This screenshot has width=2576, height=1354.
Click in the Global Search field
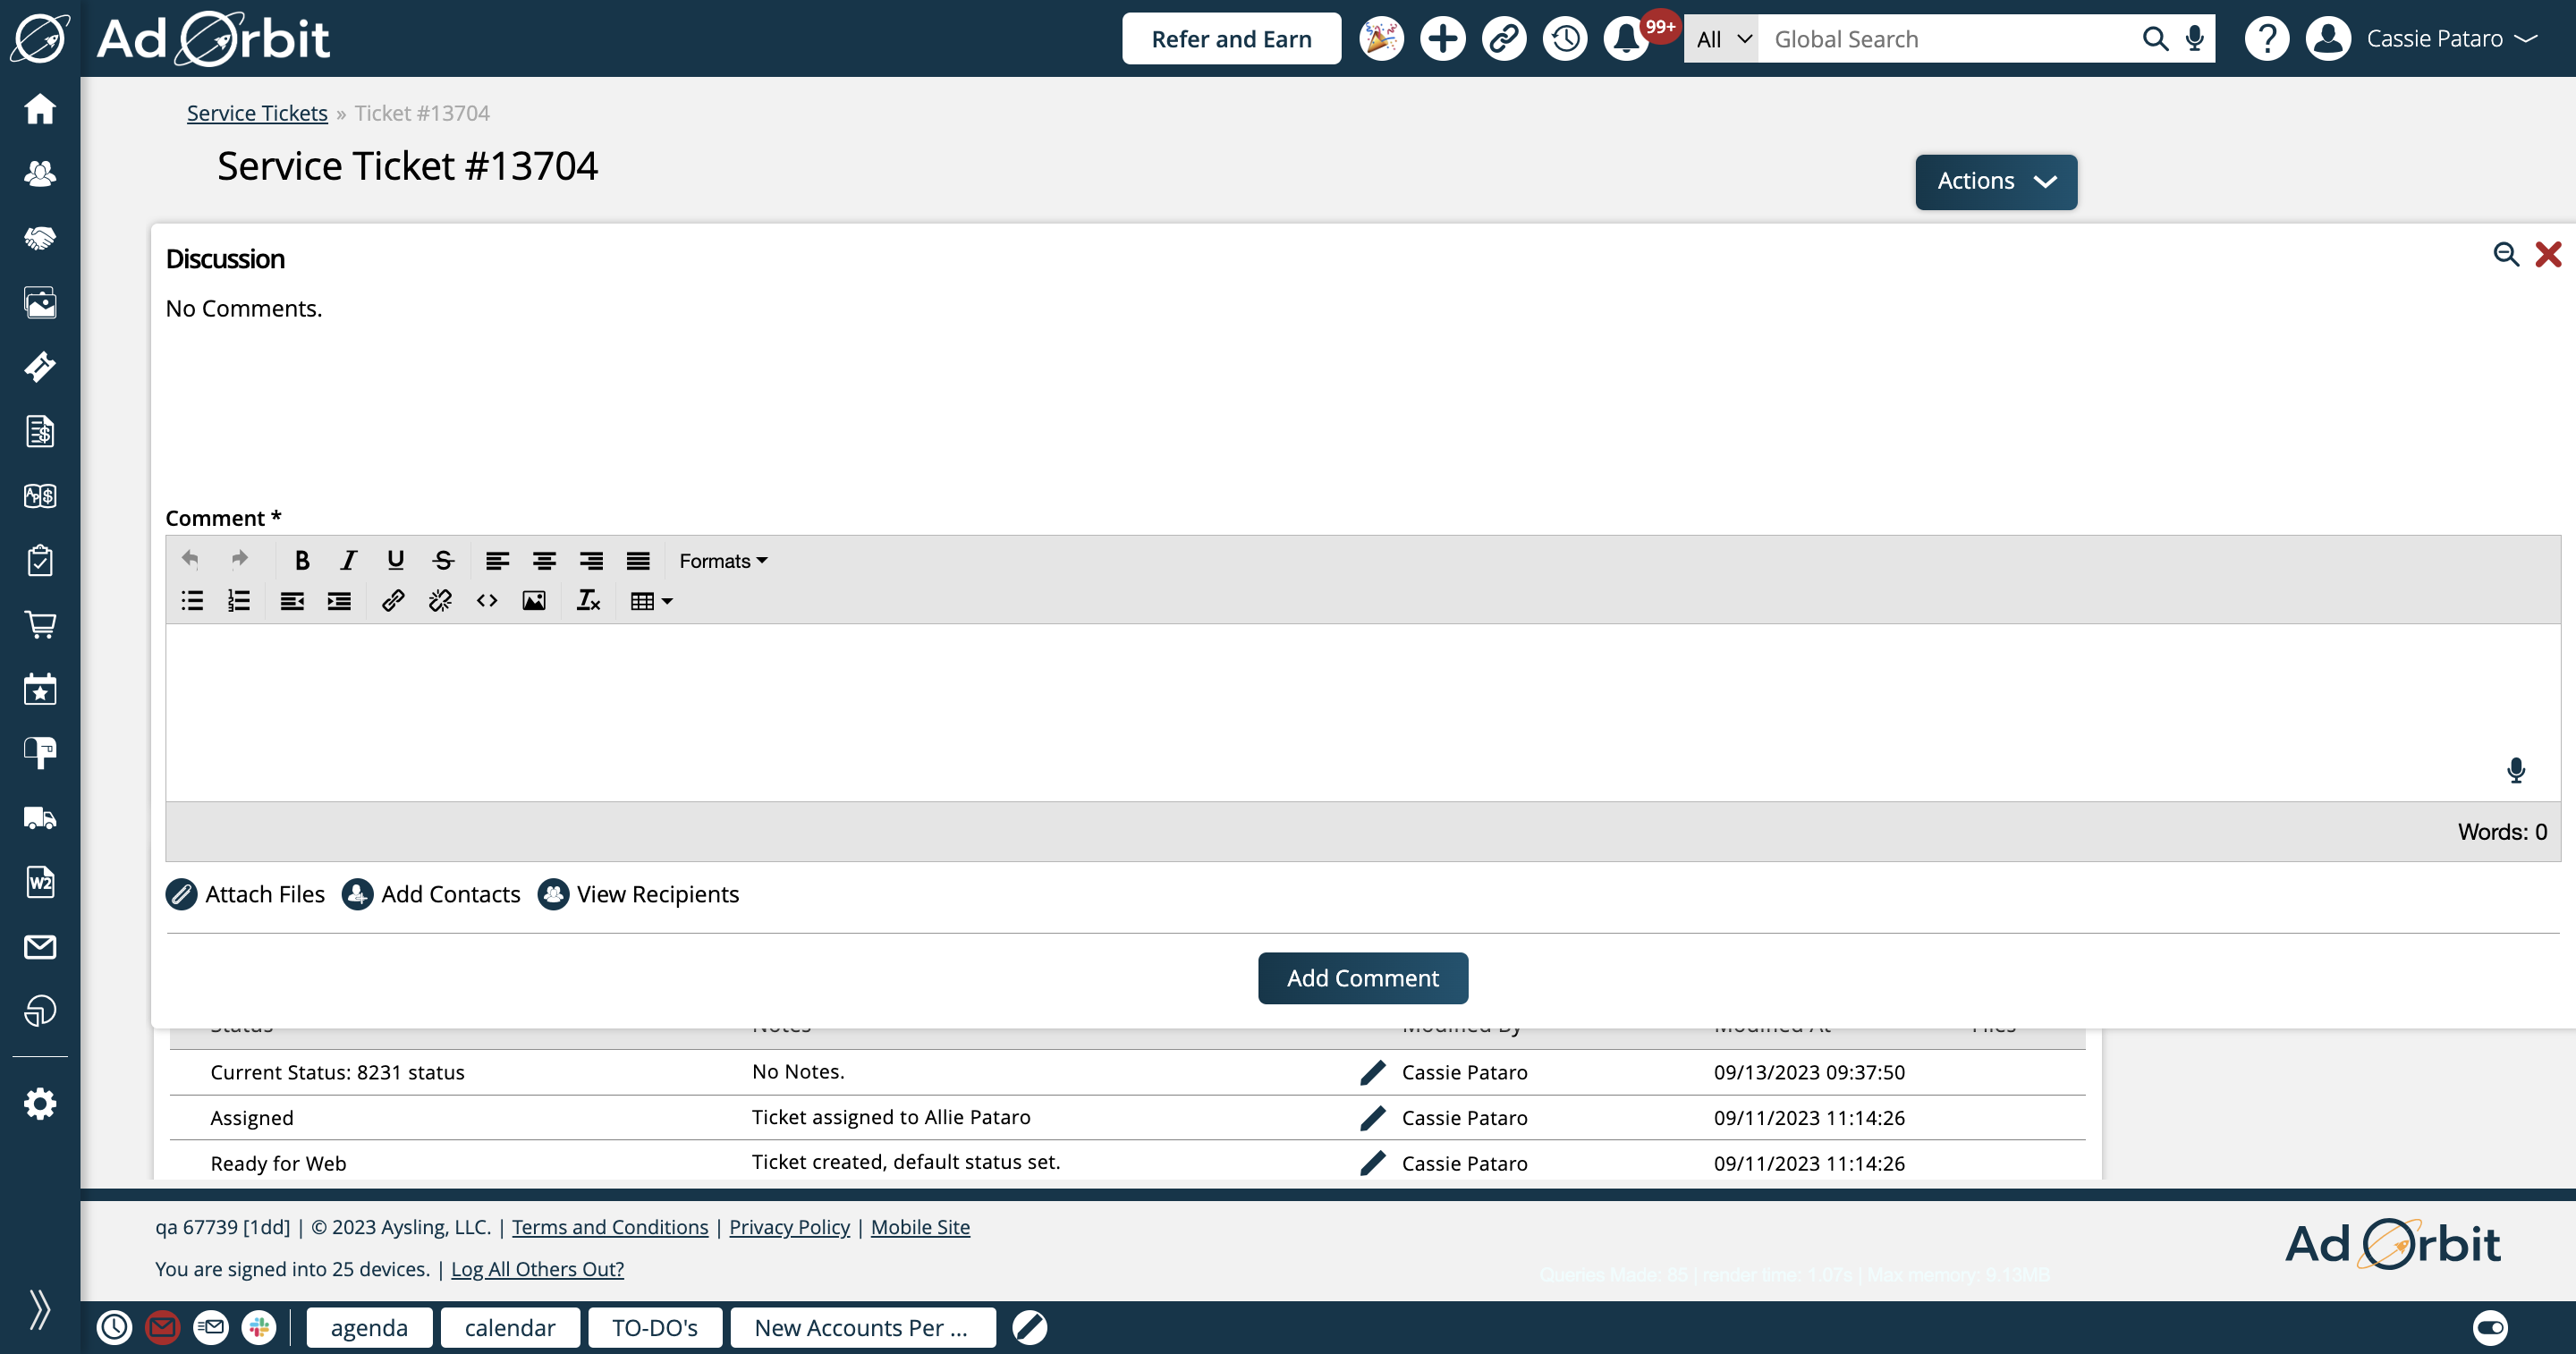[x=1947, y=39]
